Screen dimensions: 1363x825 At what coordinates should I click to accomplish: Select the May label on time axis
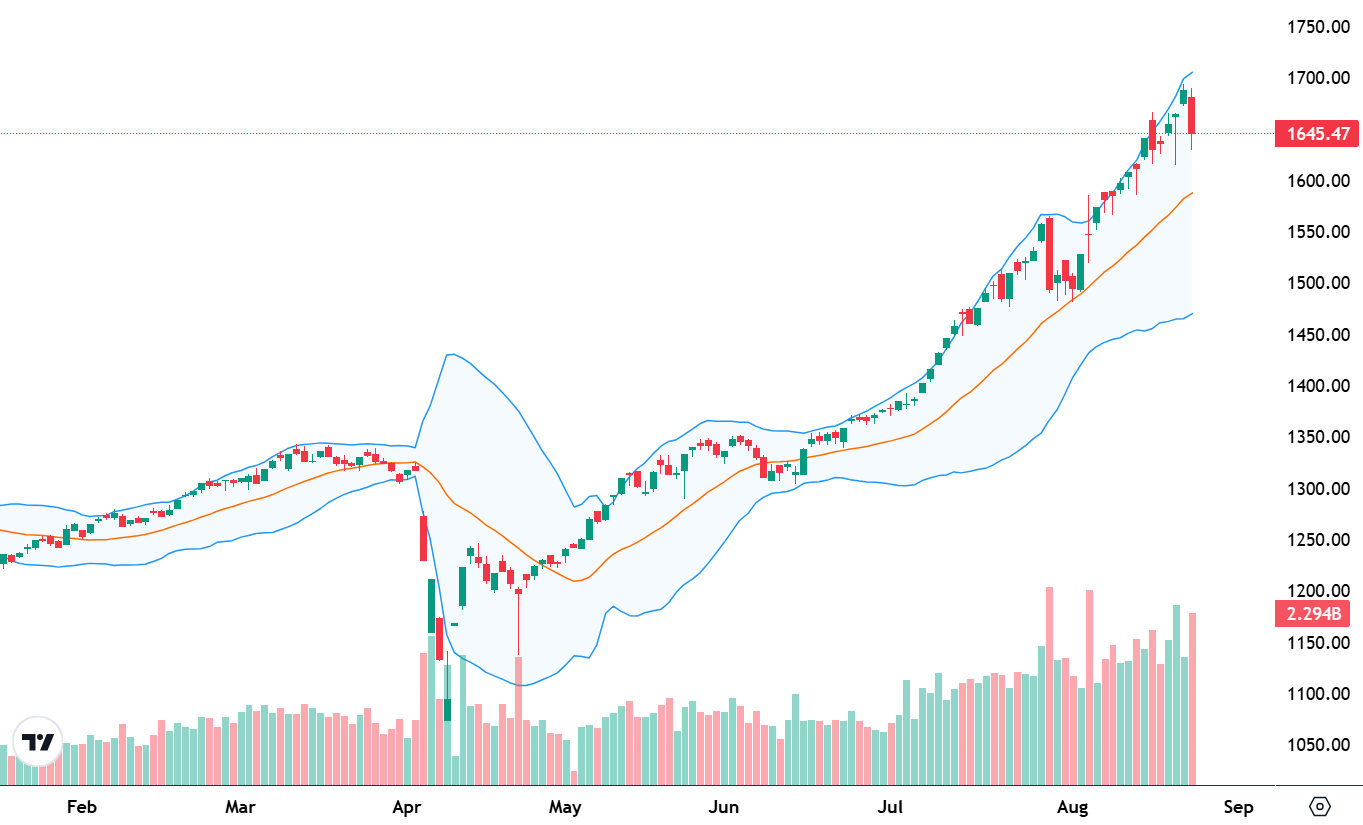565,807
